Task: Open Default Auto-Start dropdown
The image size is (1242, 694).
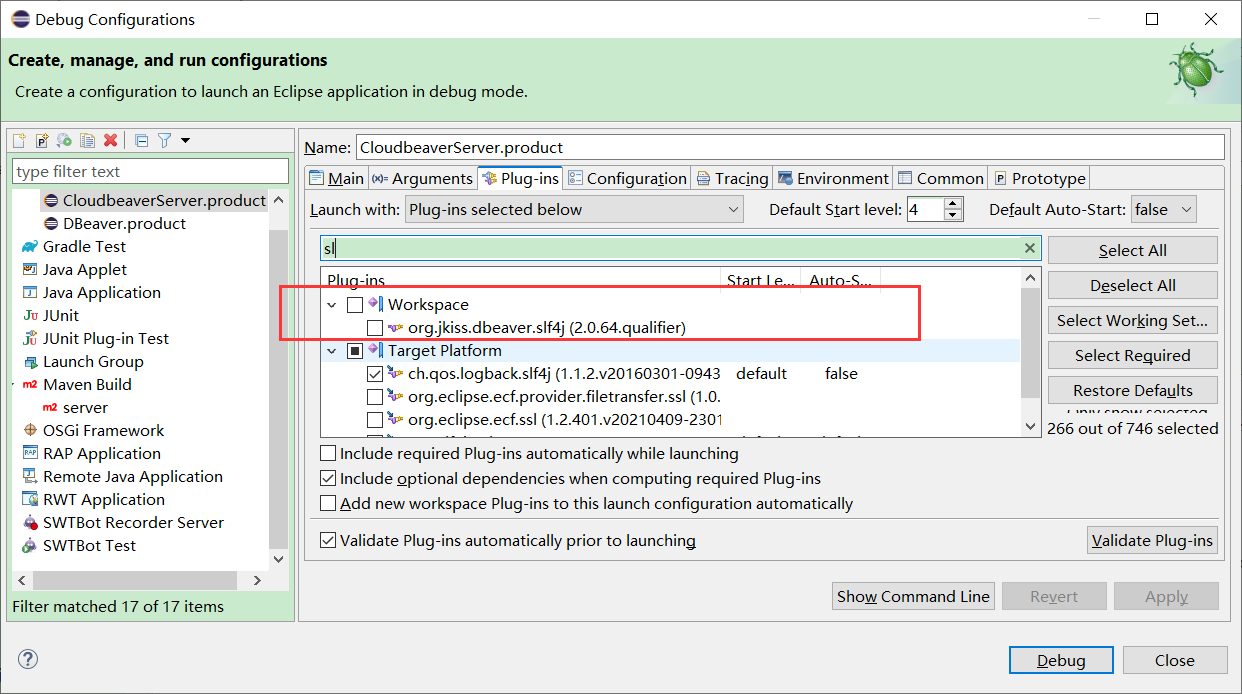Action: [1164, 209]
